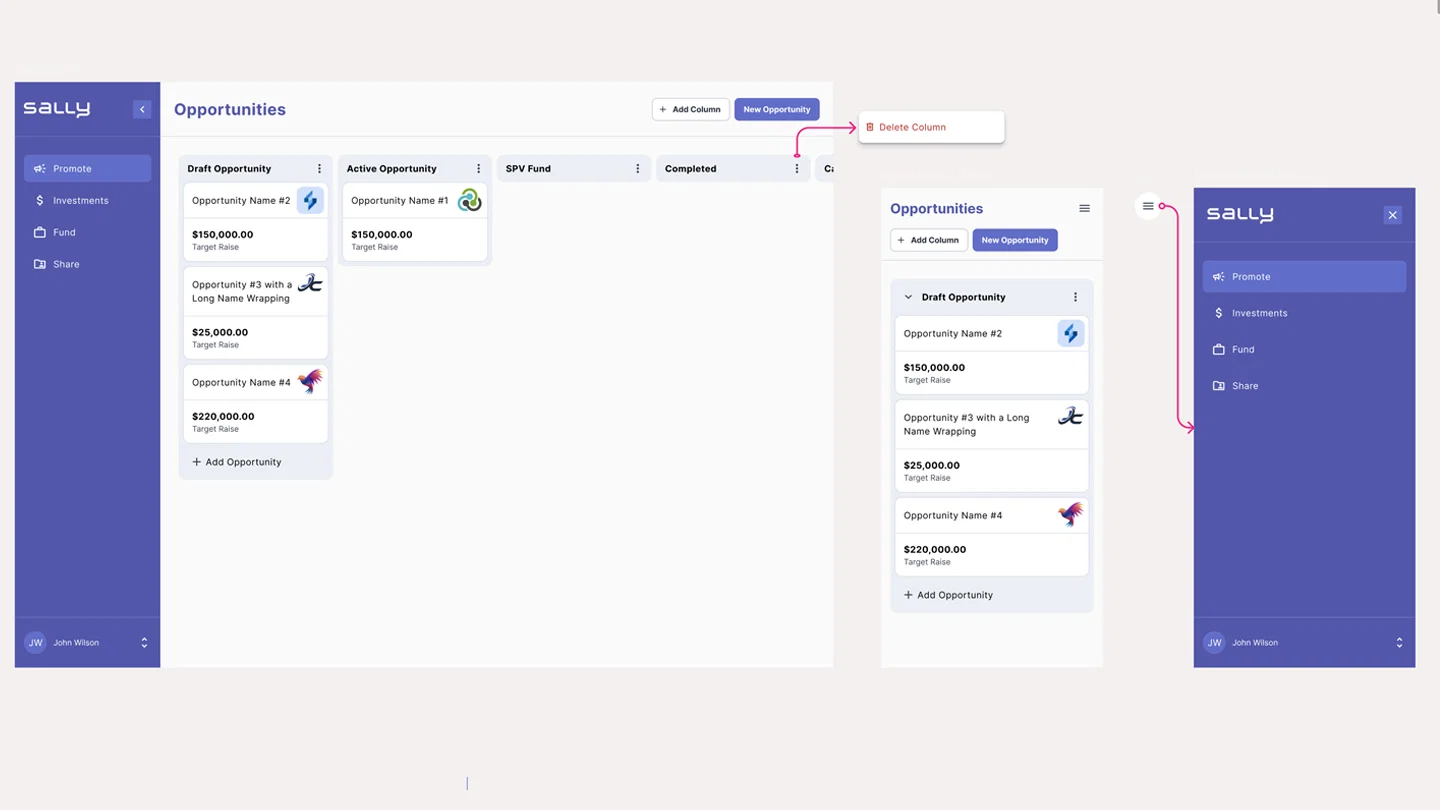Click Add Opportunity in the mobile Draft column

click(949, 595)
